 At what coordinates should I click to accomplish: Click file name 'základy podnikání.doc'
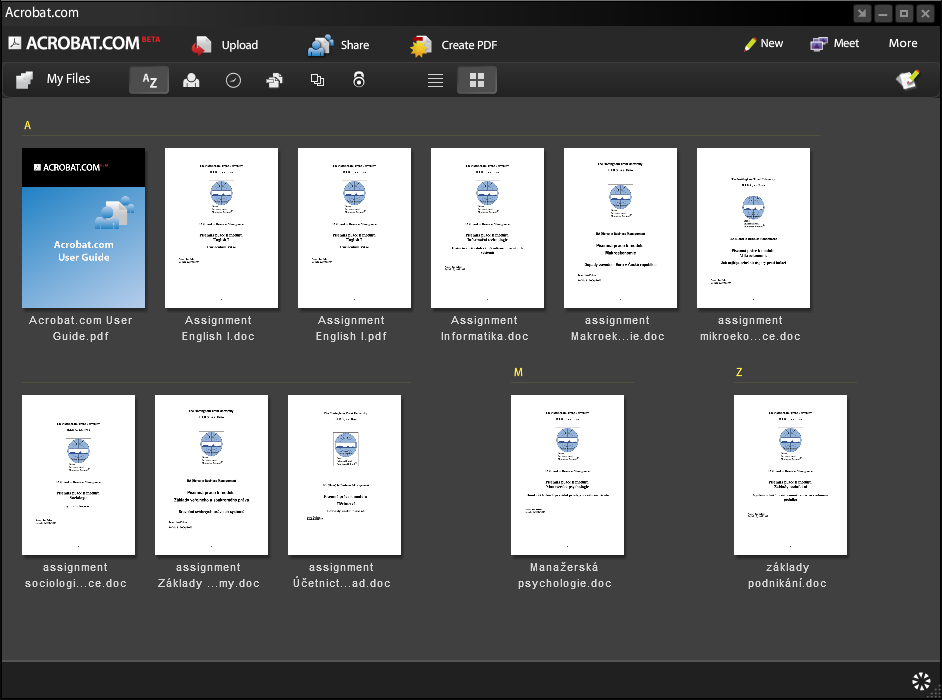(x=788, y=575)
